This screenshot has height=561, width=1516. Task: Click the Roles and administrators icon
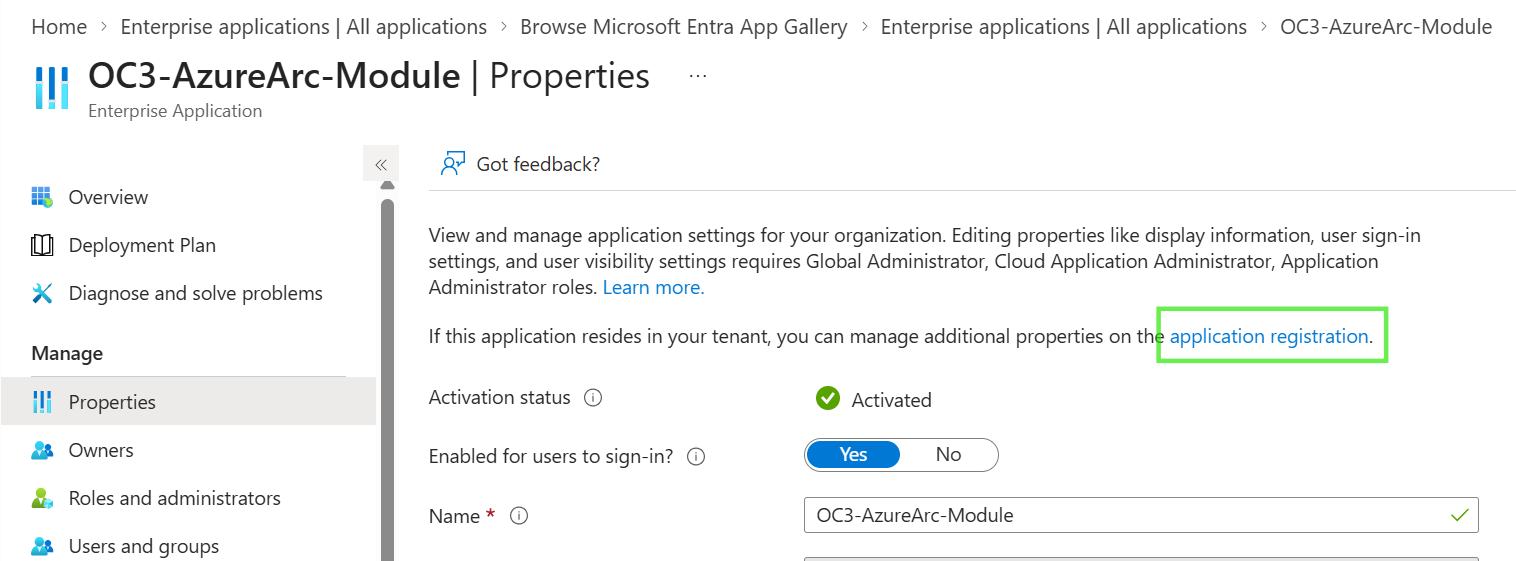point(42,498)
